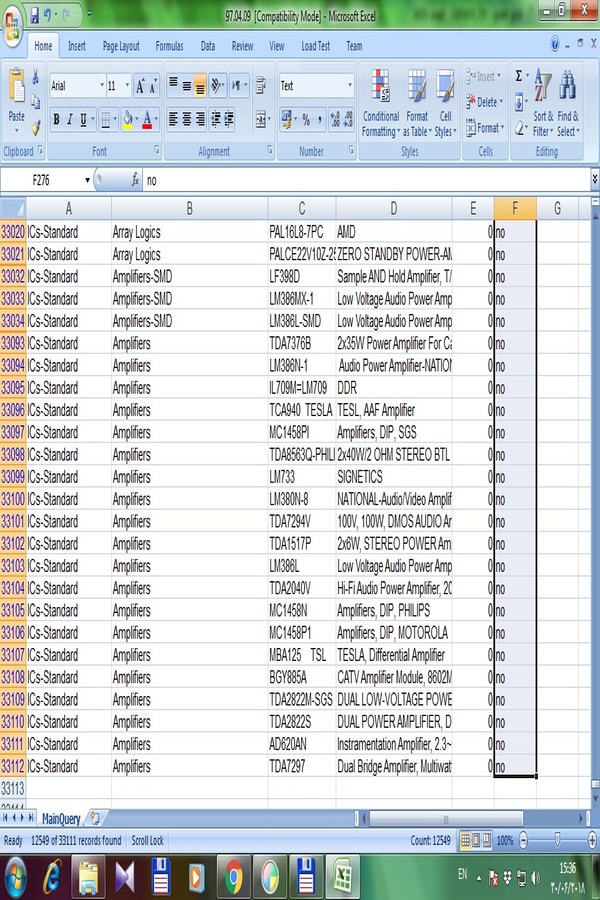This screenshot has height=900, width=600.
Task: Apply the yellow Fill Color
Action: click(127, 119)
